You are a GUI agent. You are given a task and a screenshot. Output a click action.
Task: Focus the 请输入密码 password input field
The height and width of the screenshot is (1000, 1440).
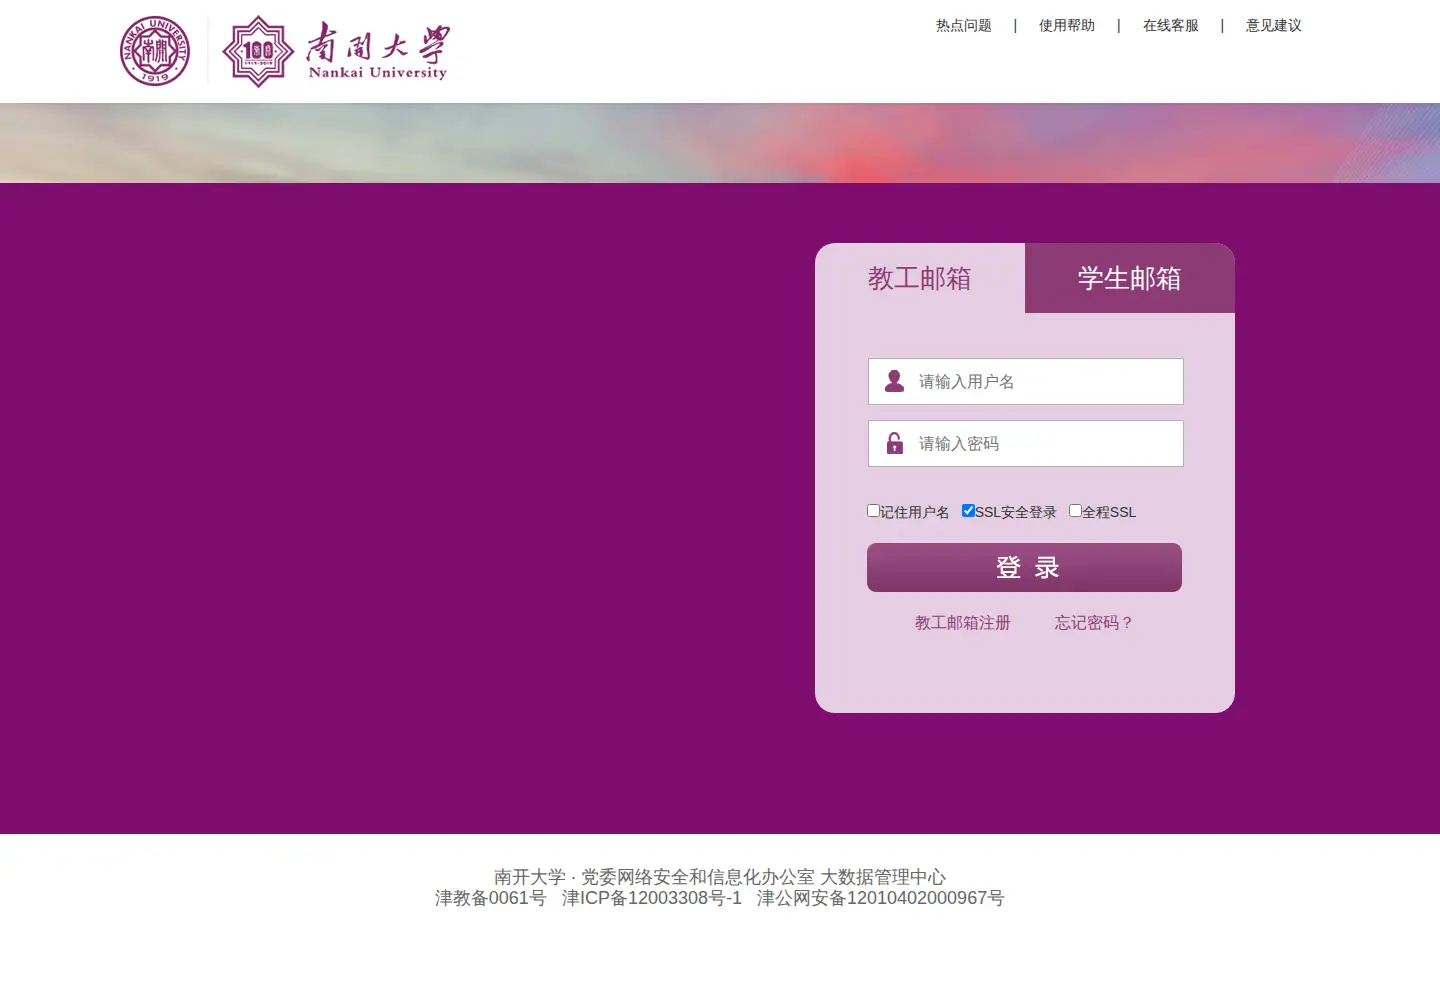tap(1026, 443)
